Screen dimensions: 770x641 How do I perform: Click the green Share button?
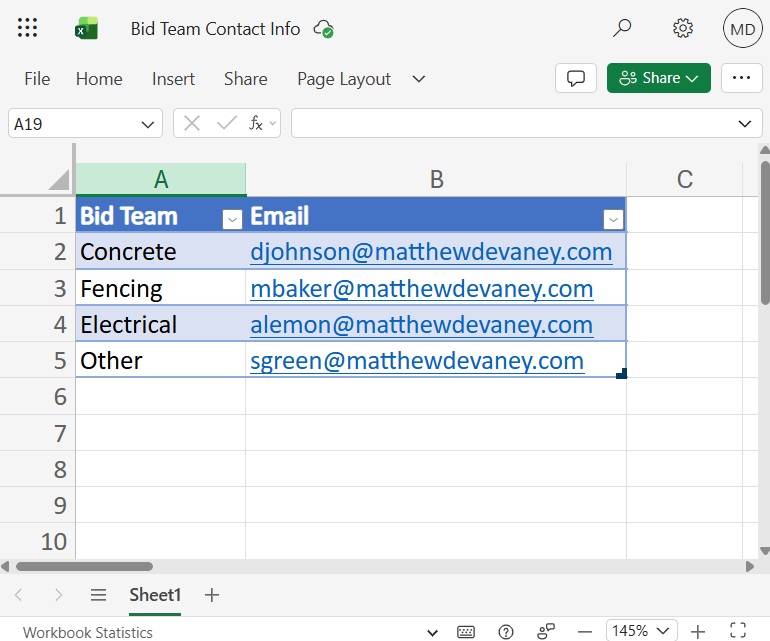coord(658,78)
